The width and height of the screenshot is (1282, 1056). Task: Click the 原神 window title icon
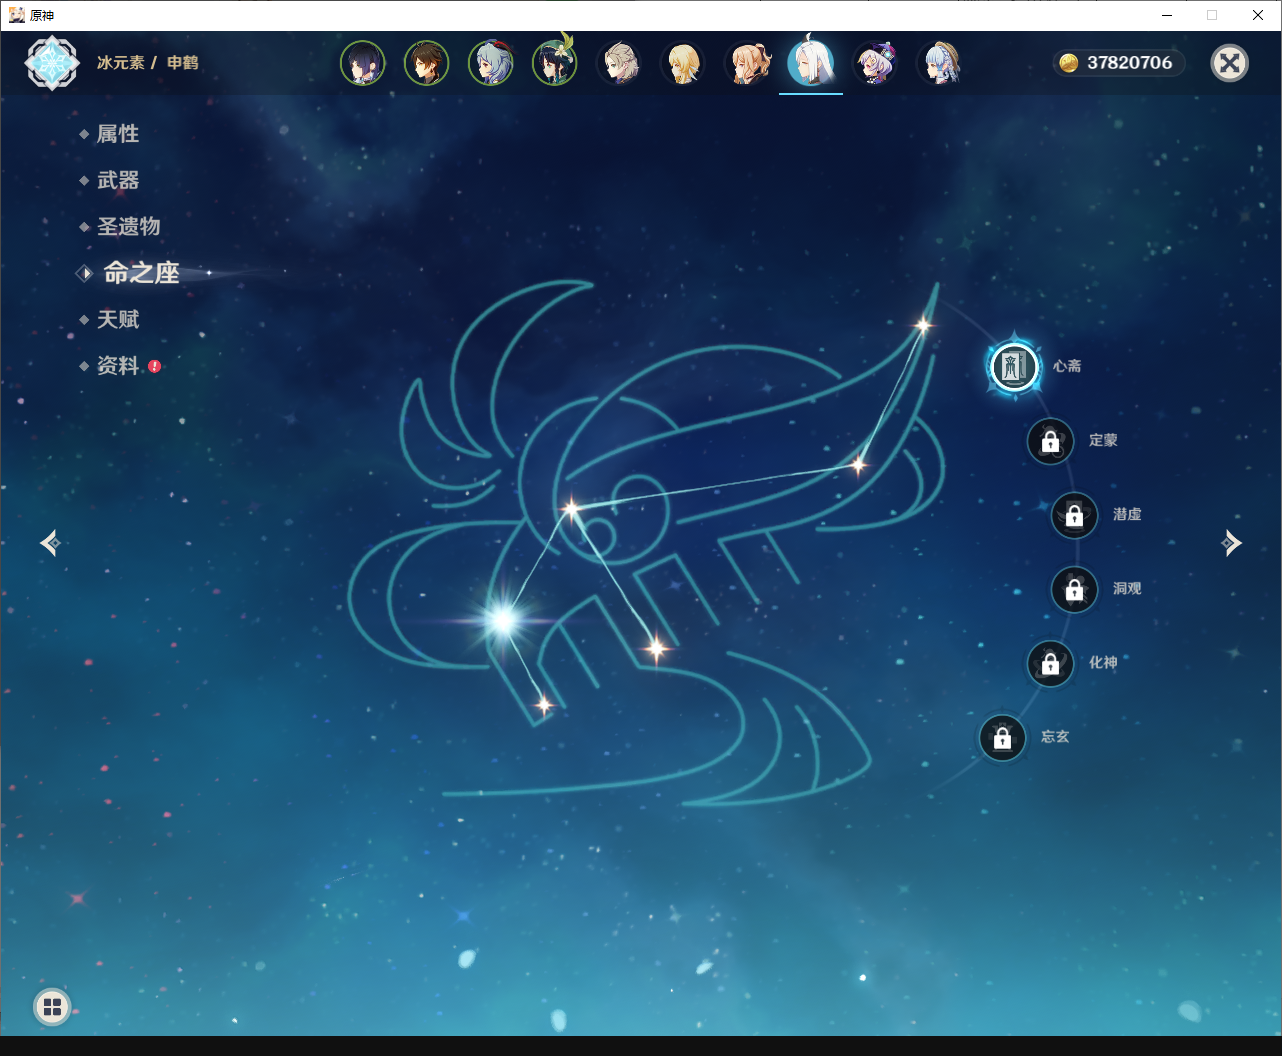17,15
